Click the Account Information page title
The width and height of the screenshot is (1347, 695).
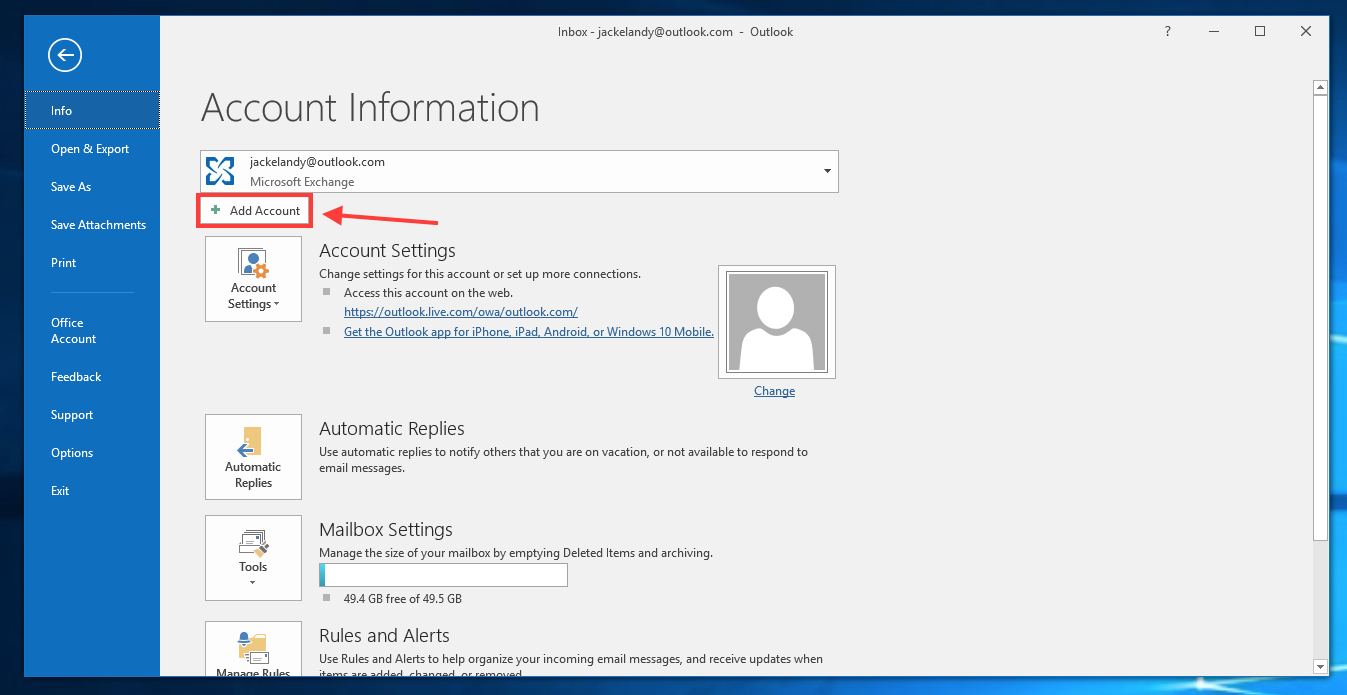coord(370,108)
